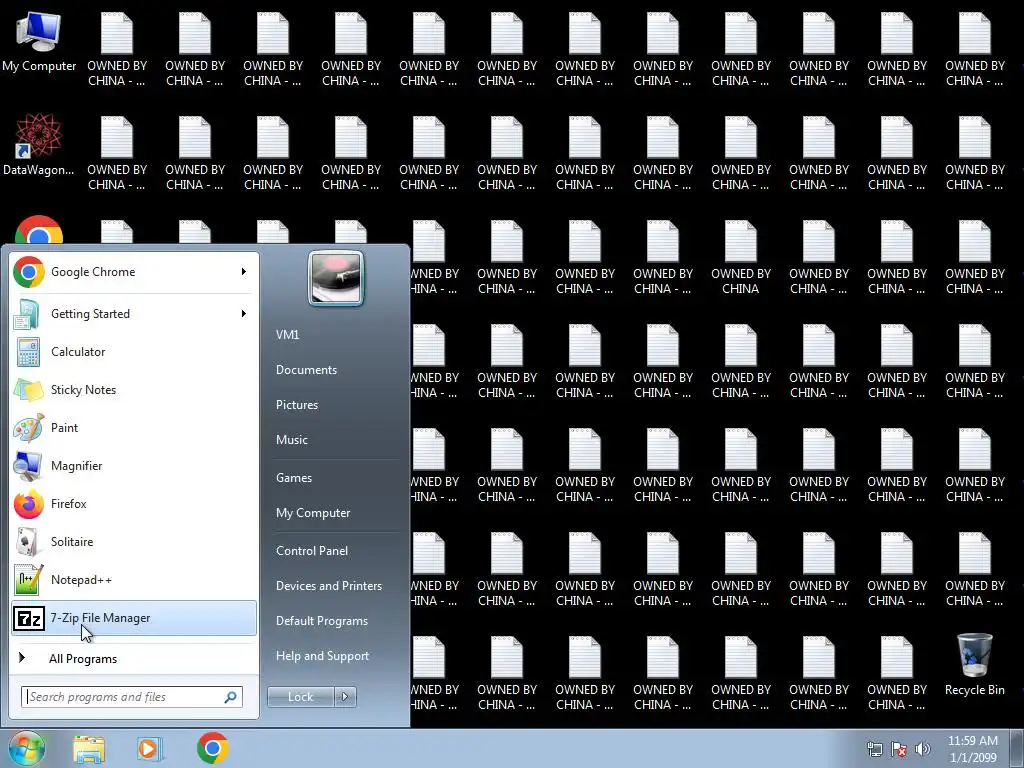The height and width of the screenshot is (768, 1024).
Task: Select the My Computer desktop icon
Action: coord(39,42)
